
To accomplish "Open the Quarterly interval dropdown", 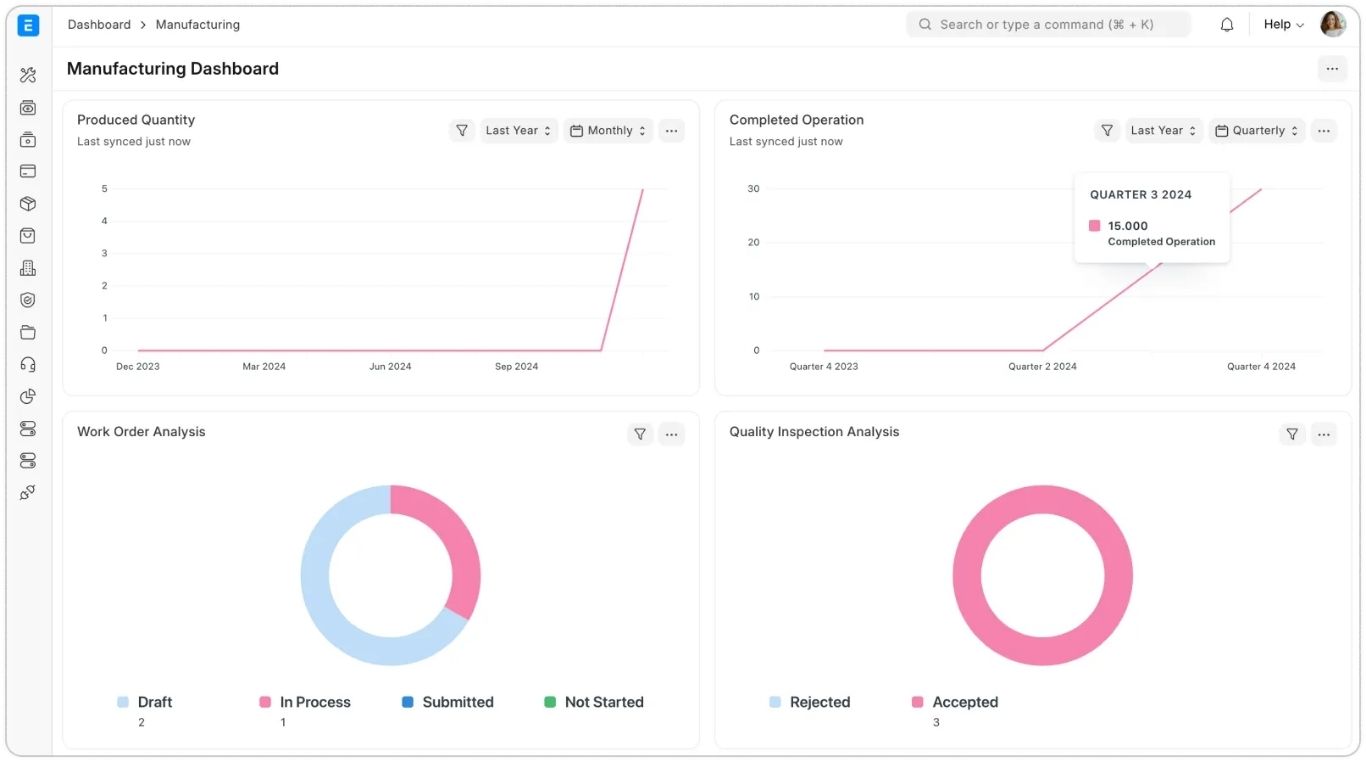I will tap(1256, 131).
